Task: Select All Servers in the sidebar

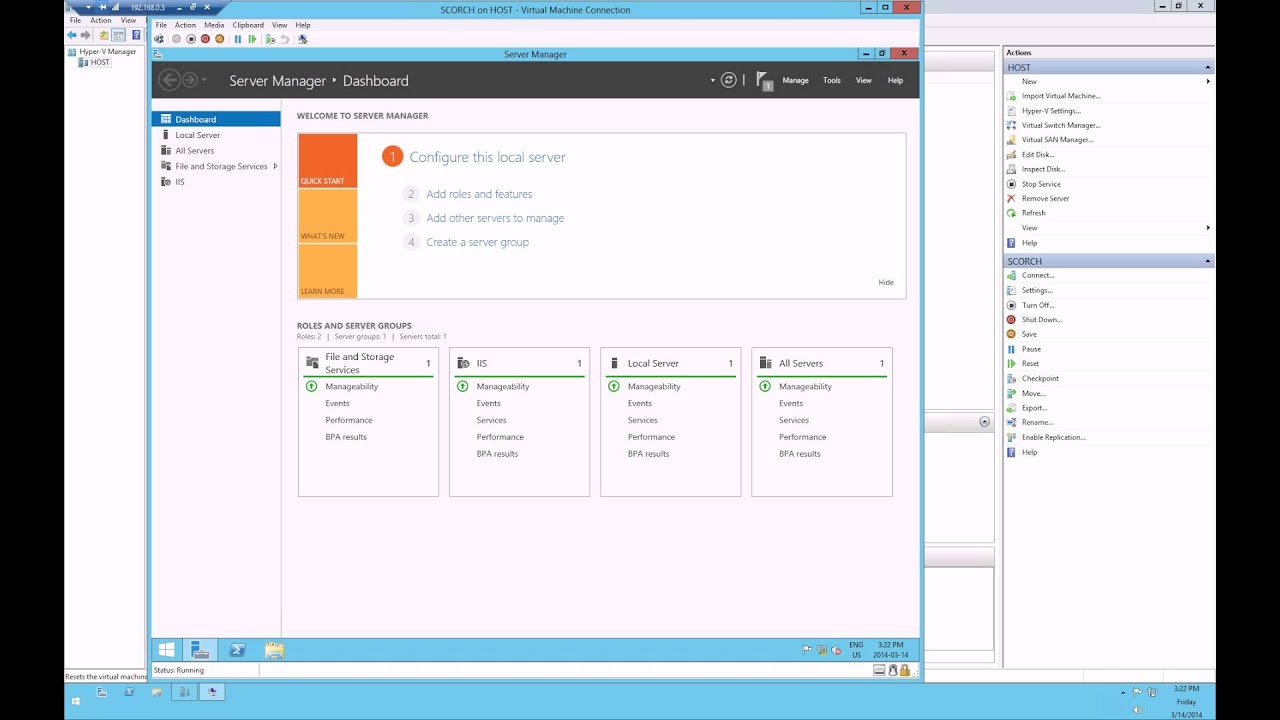Action: (x=216, y=151)
